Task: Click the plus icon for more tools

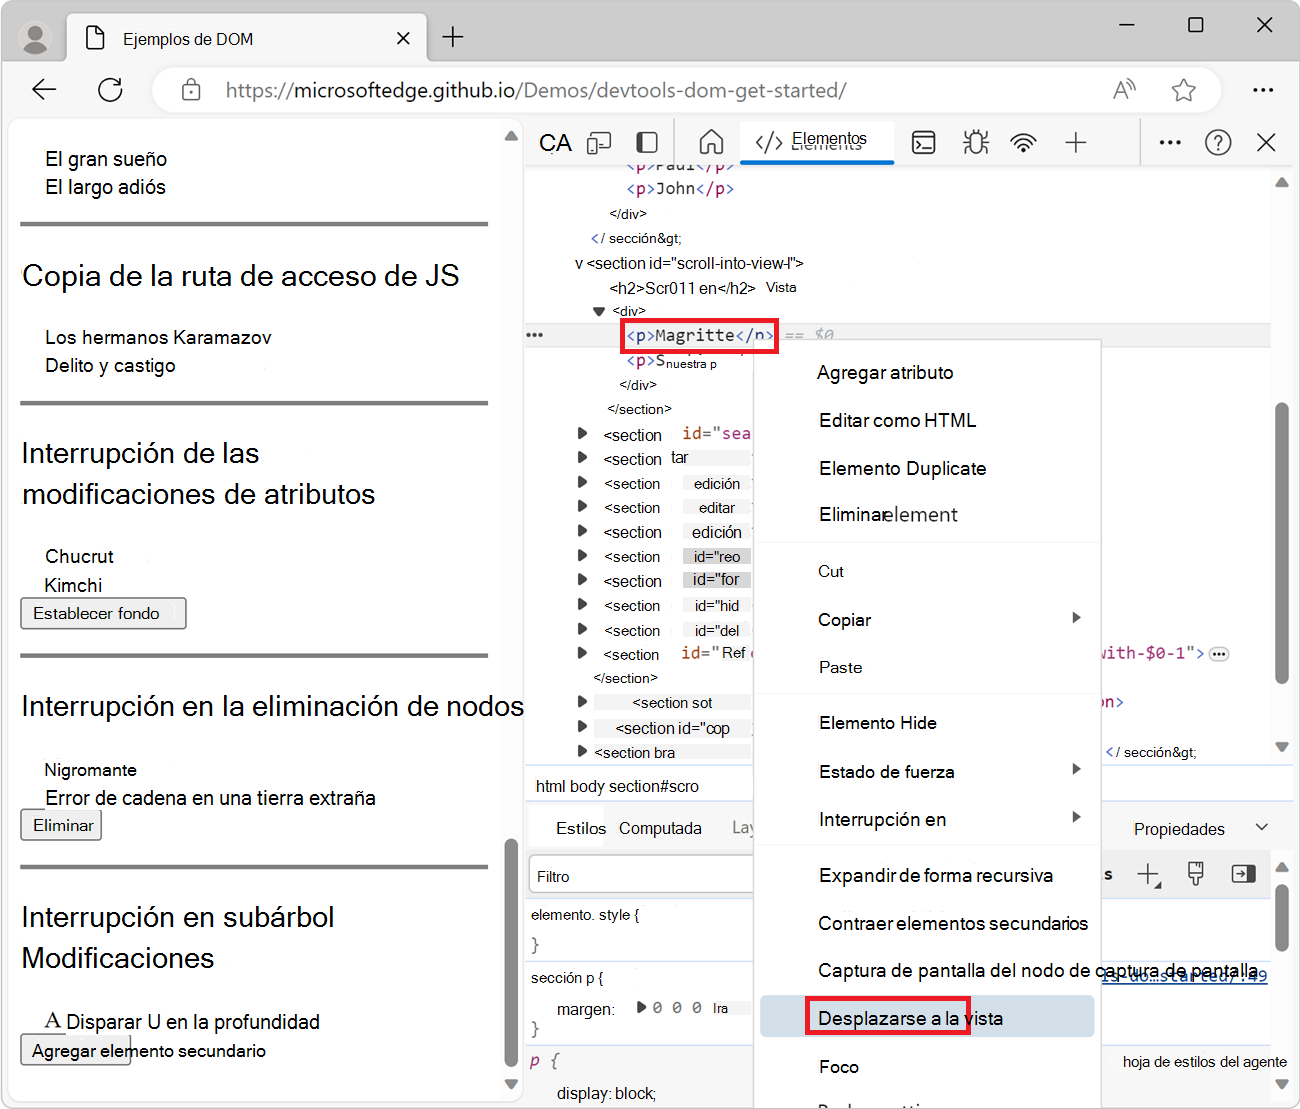Action: [x=1075, y=143]
